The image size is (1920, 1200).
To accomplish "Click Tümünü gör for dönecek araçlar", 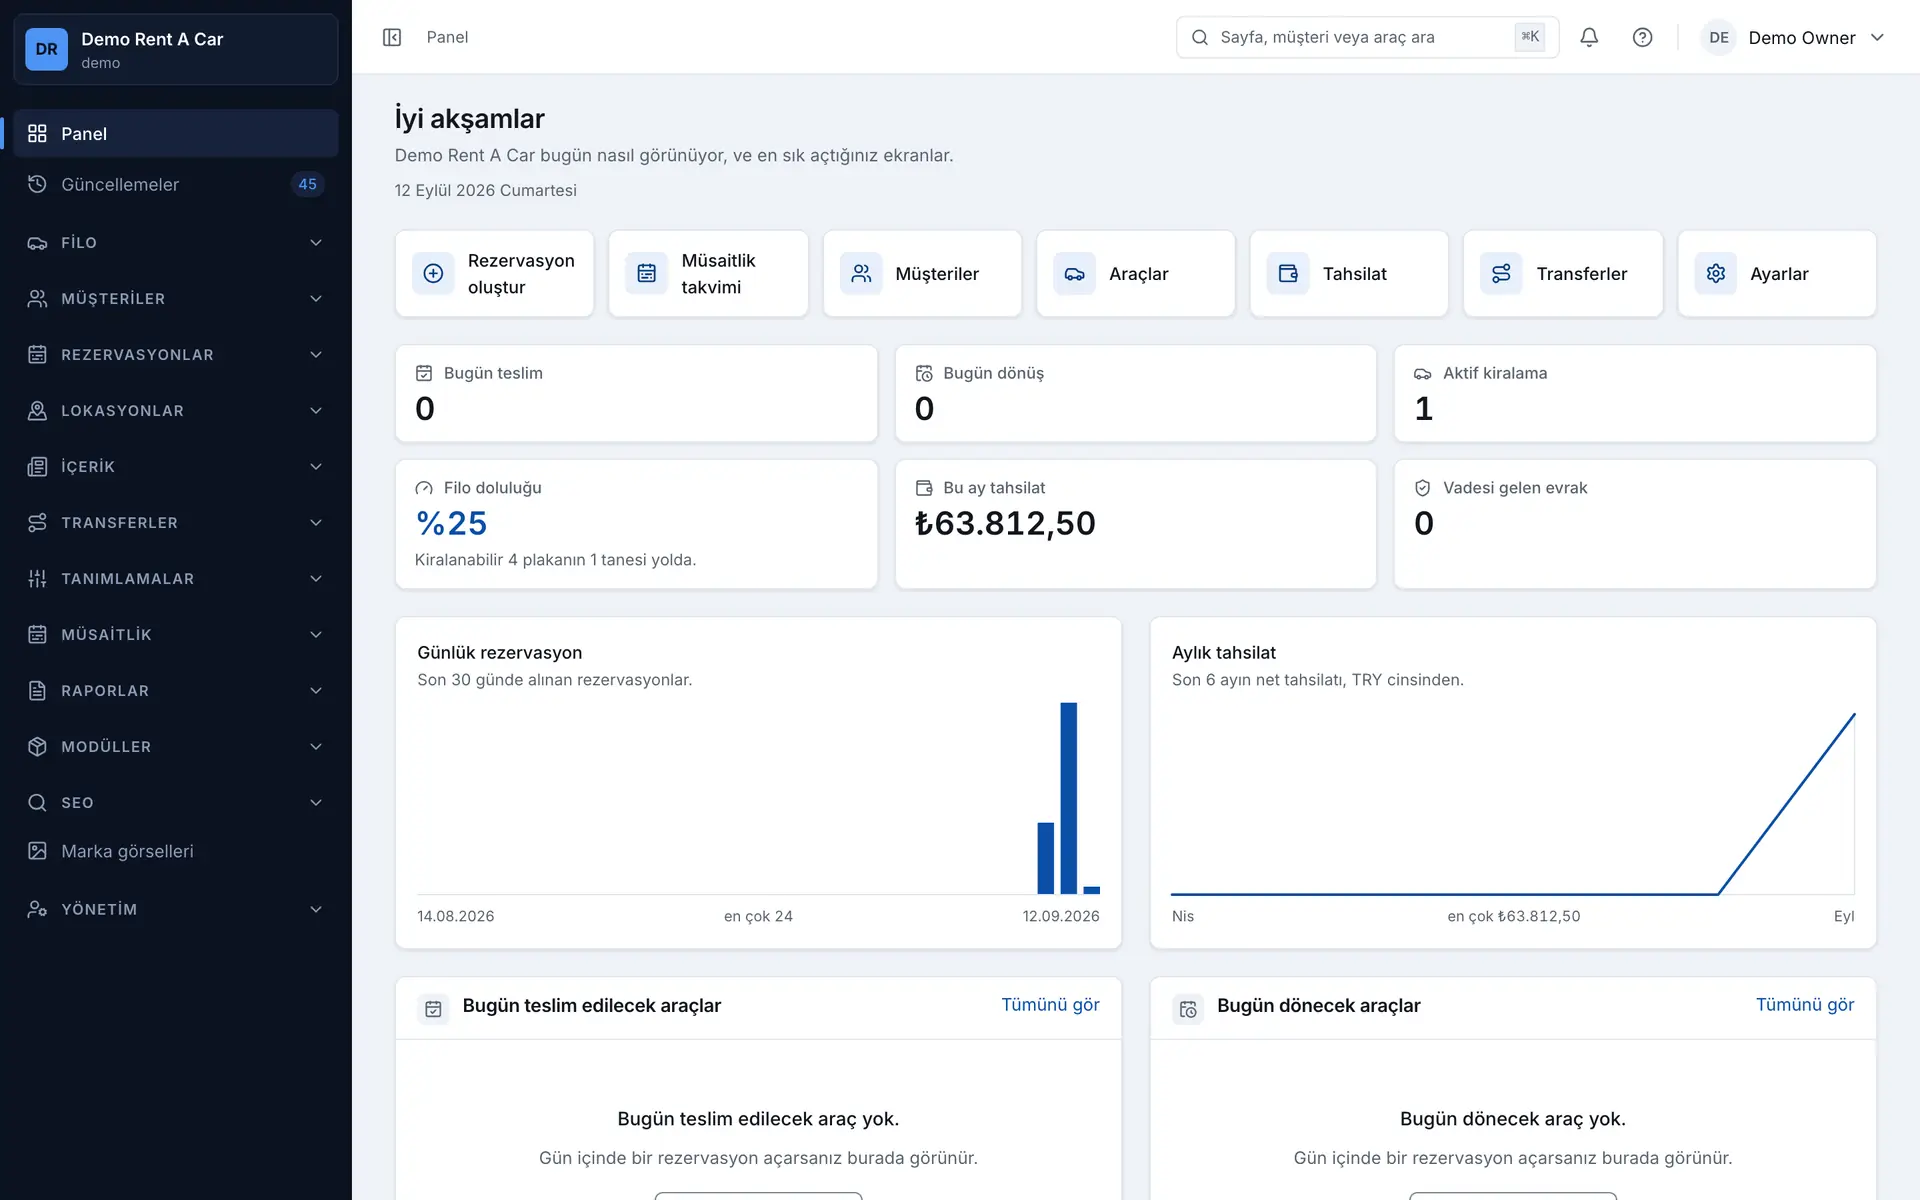I will click(x=1805, y=1005).
